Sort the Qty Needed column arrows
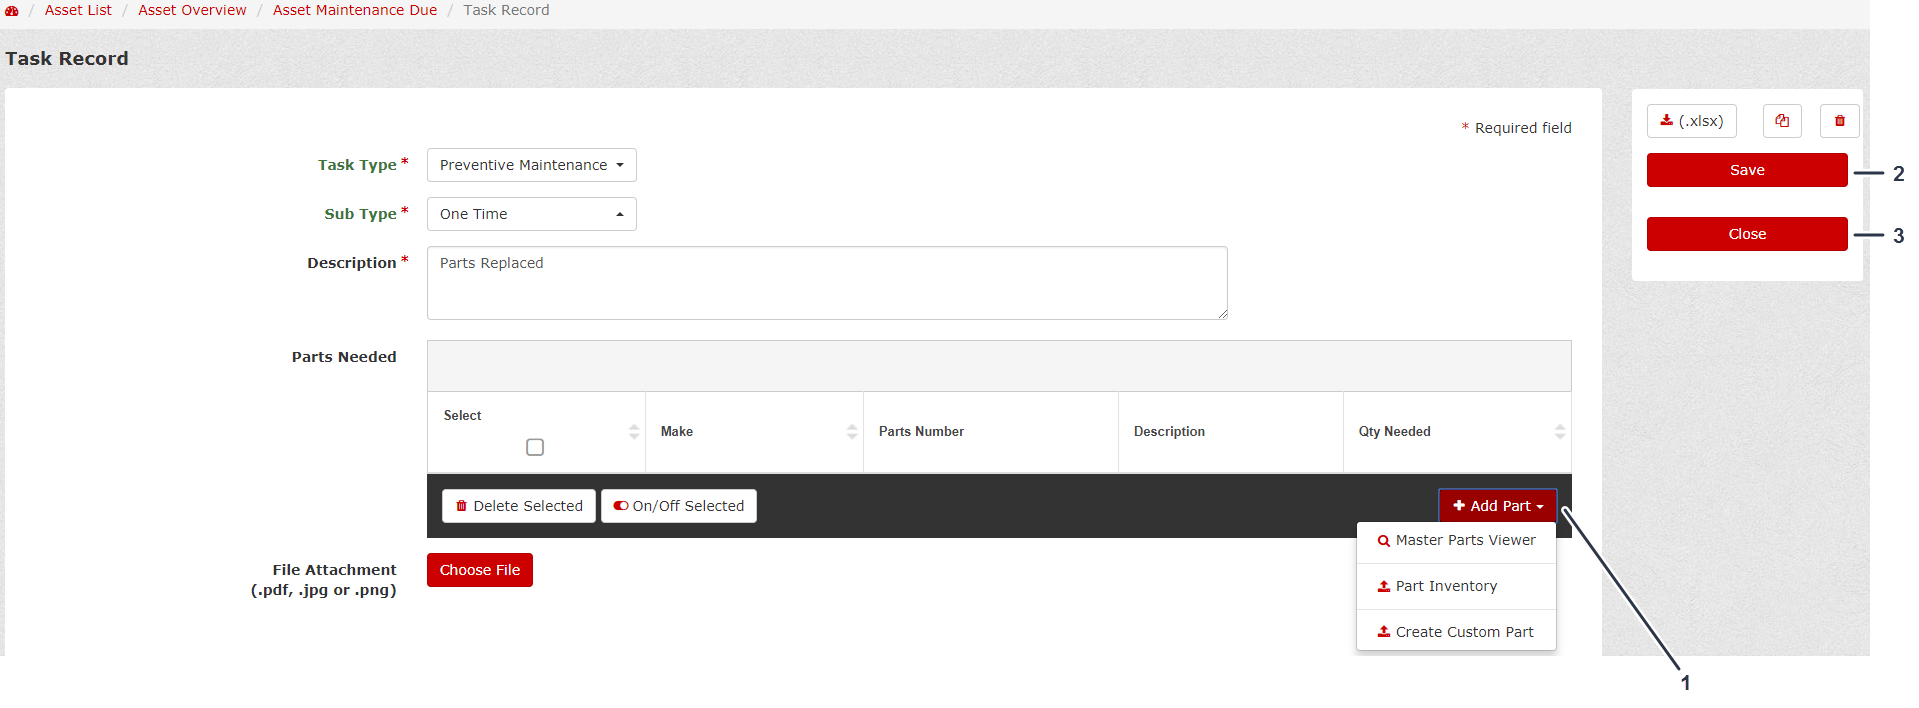1919x708 pixels. 1559,432
